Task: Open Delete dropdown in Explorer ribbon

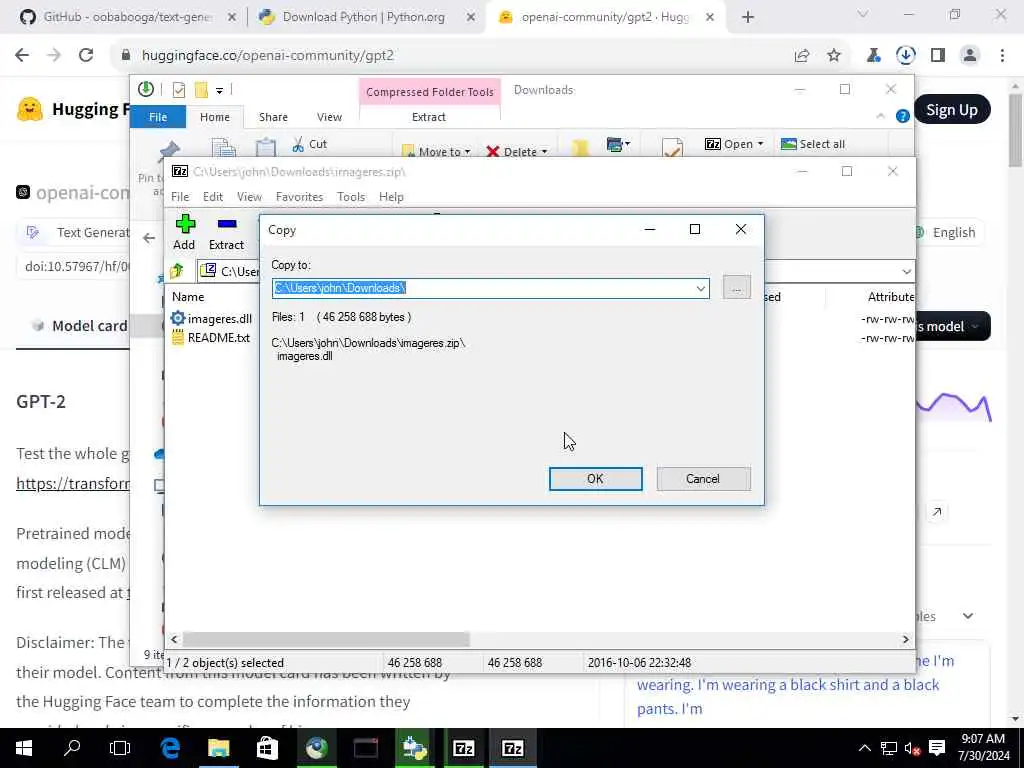Action: (516, 152)
